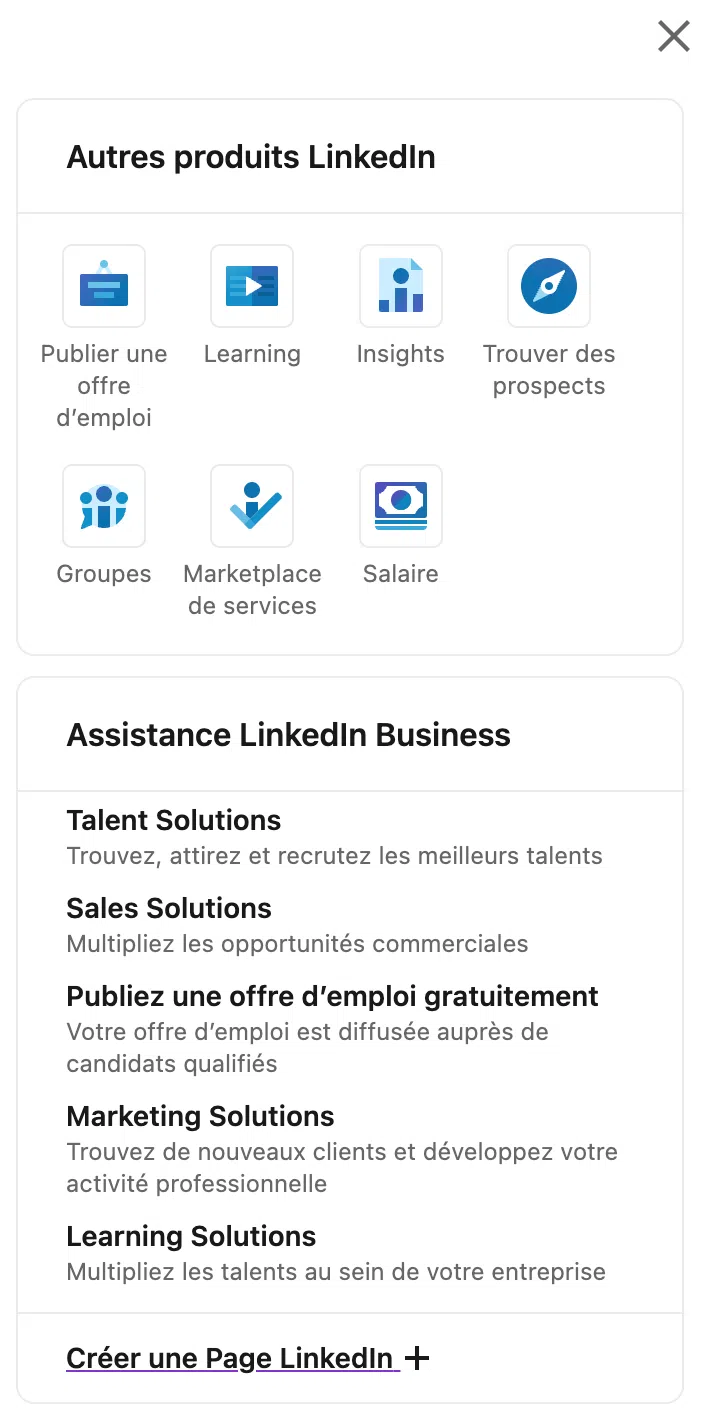Viewport: 706px width, 1416px height.
Task: Select the Insights label text
Action: click(x=401, y=354)
